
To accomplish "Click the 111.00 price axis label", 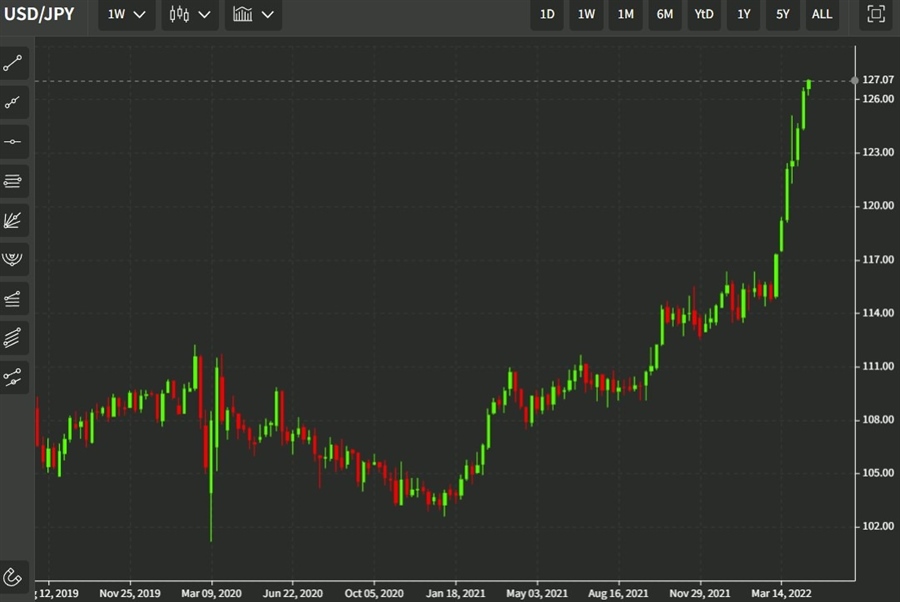I will point(878,366).
